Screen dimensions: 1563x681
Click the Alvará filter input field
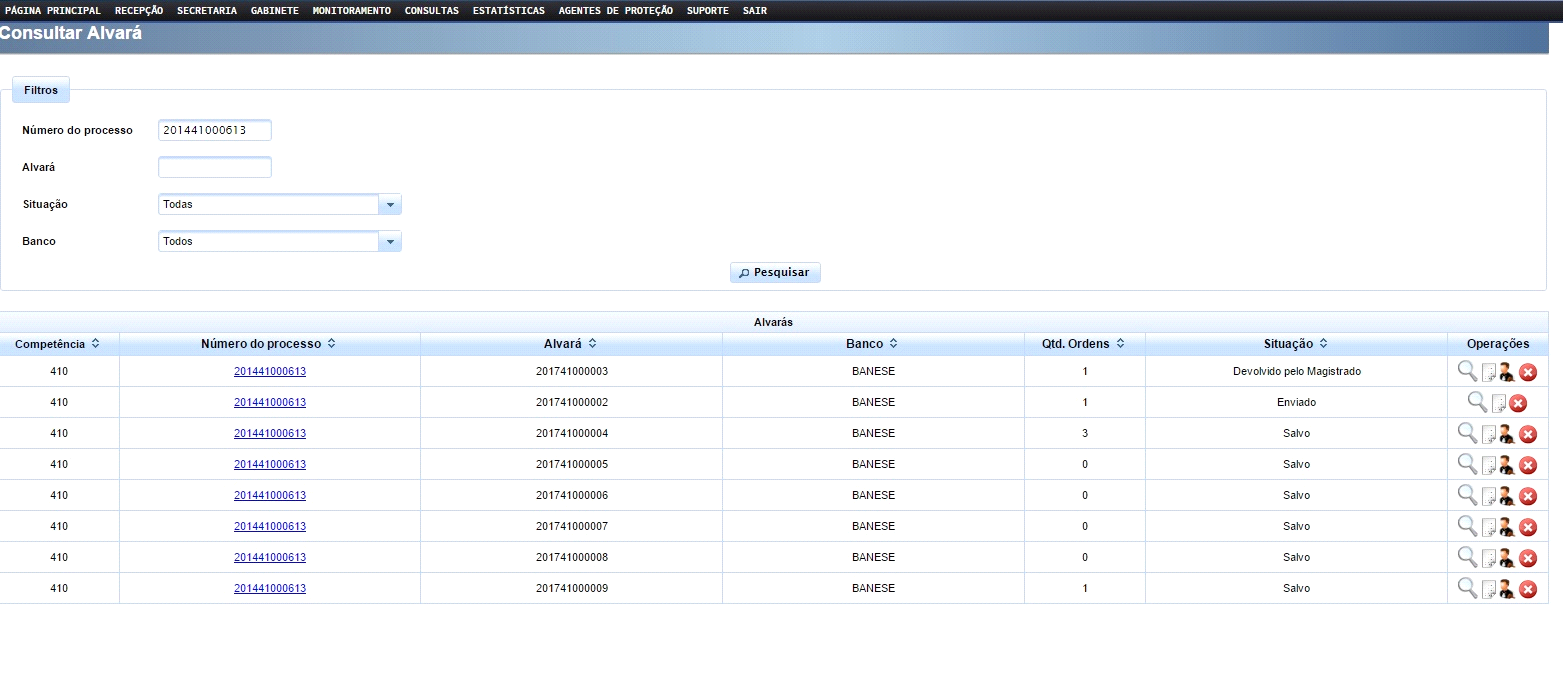[215, 167]
